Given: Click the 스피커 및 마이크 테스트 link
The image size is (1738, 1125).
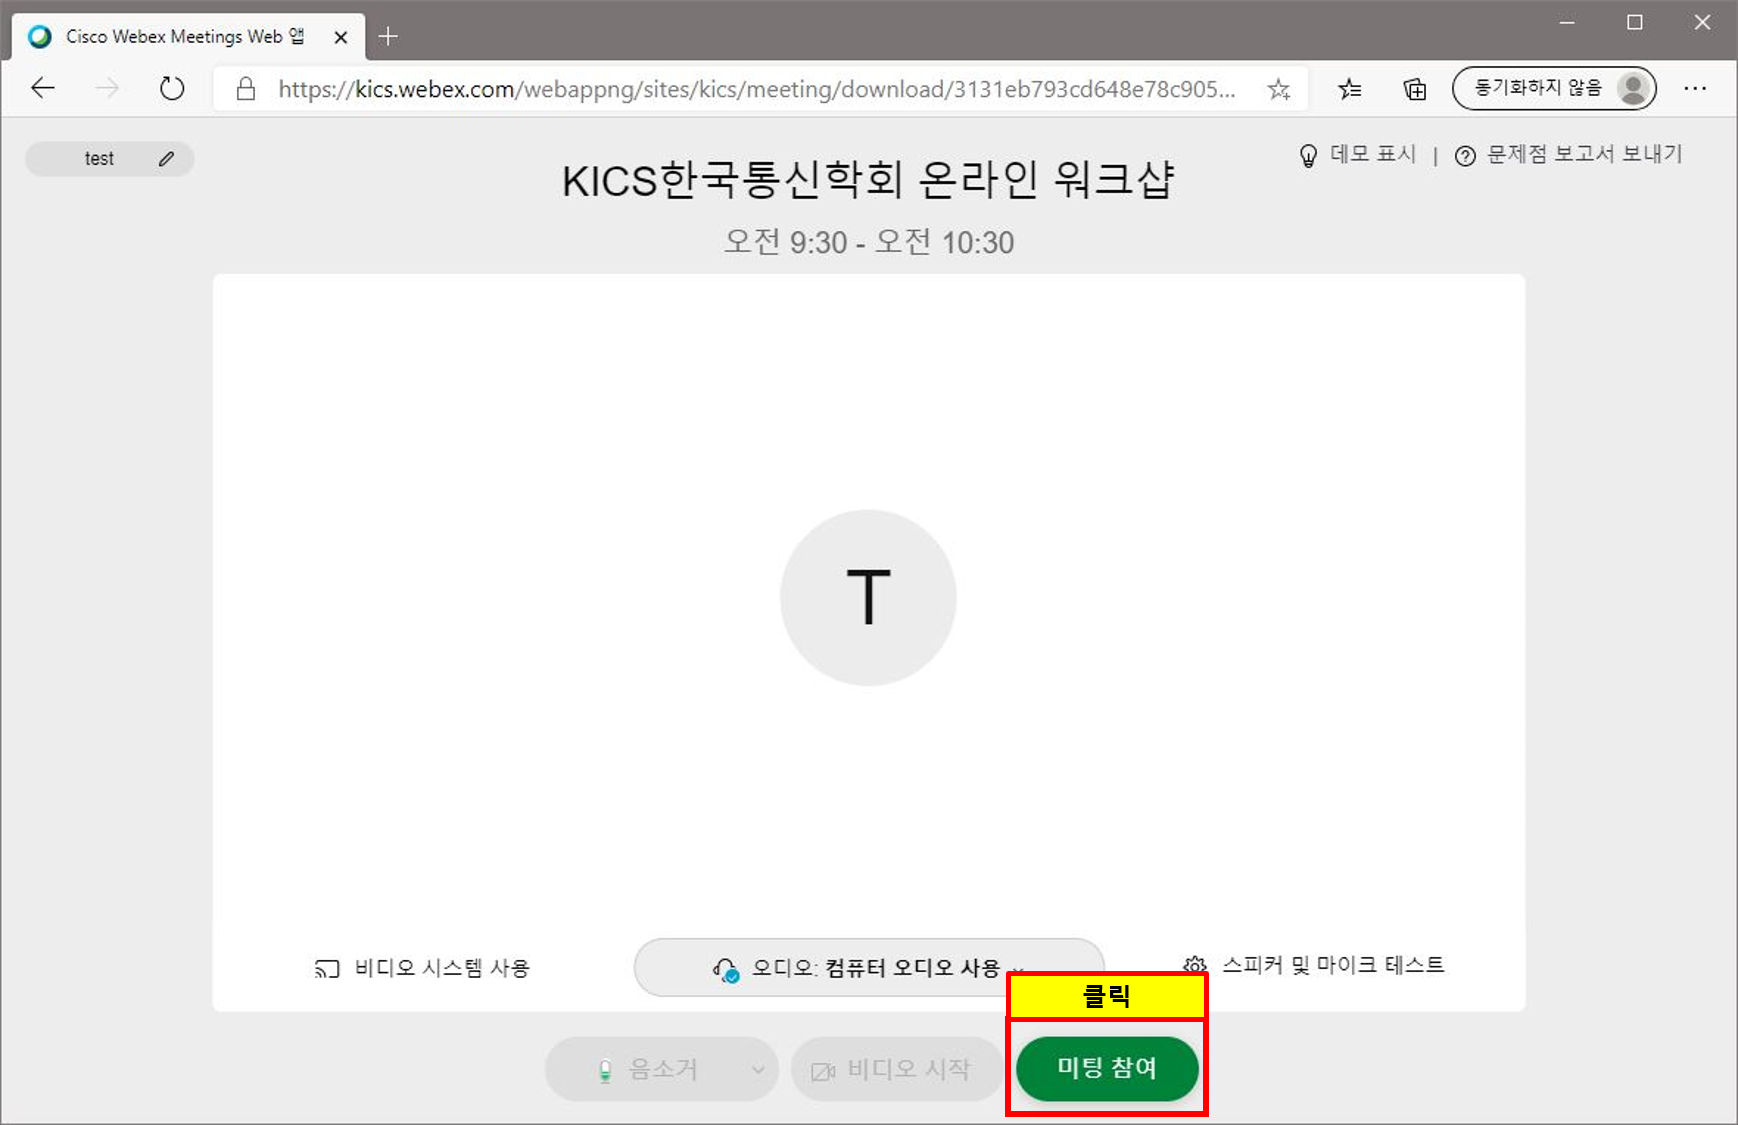Looking at the screenshot, I should click(x=1333, y=965).
